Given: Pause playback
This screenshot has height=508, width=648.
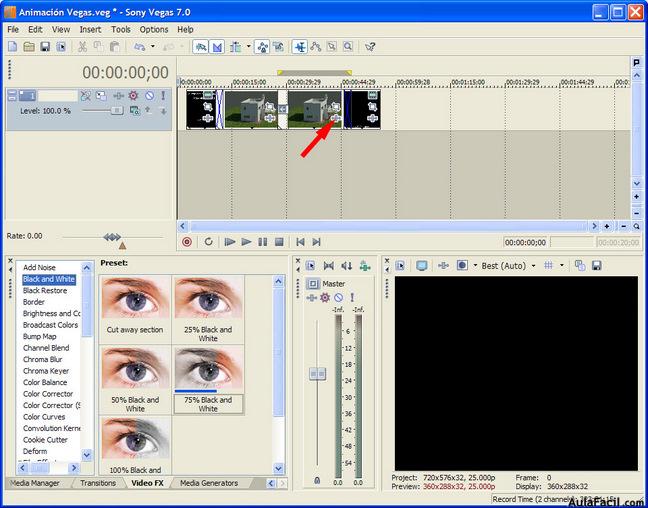Looking at the screenshot, I should (x=262, y=242).
